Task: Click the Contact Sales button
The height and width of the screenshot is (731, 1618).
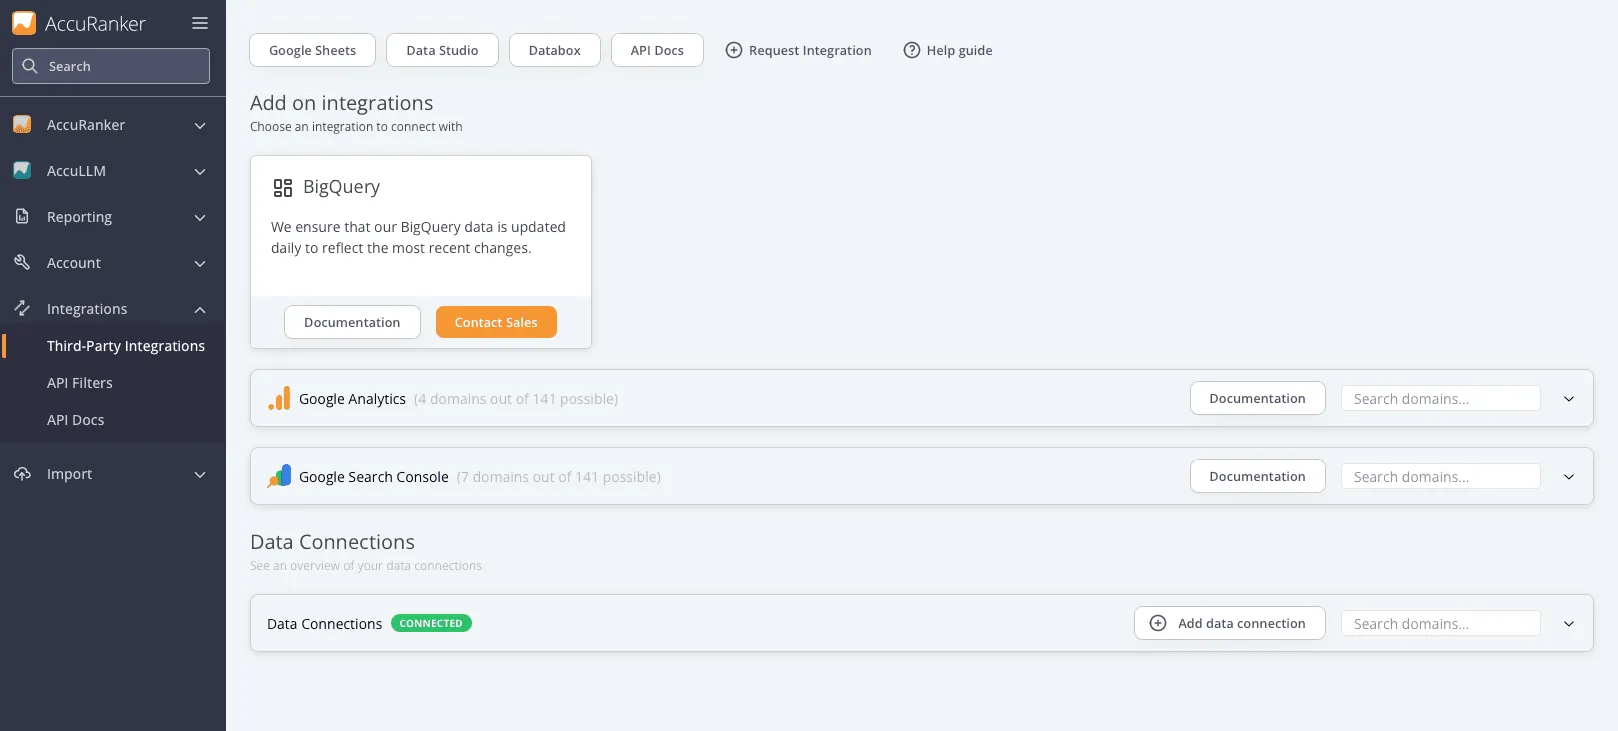Action: 496,322
